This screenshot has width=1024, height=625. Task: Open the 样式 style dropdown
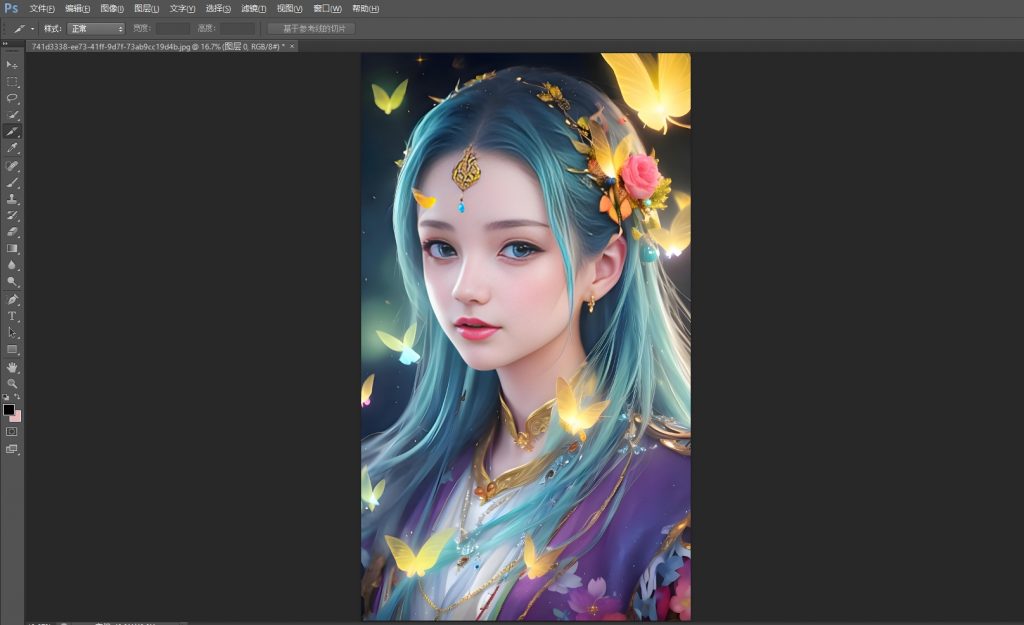(x=95, y=29)
